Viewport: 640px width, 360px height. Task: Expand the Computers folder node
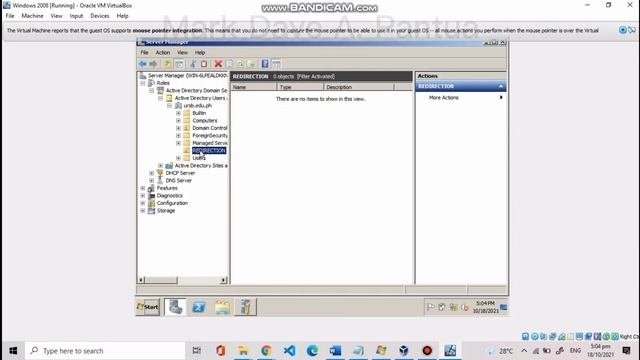point(178,121)
